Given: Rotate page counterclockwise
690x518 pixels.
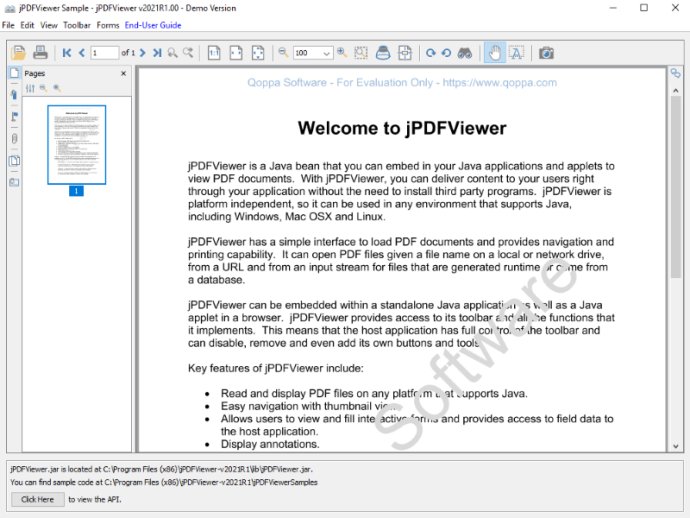Looking at the screenshot, I should [446, 53].
